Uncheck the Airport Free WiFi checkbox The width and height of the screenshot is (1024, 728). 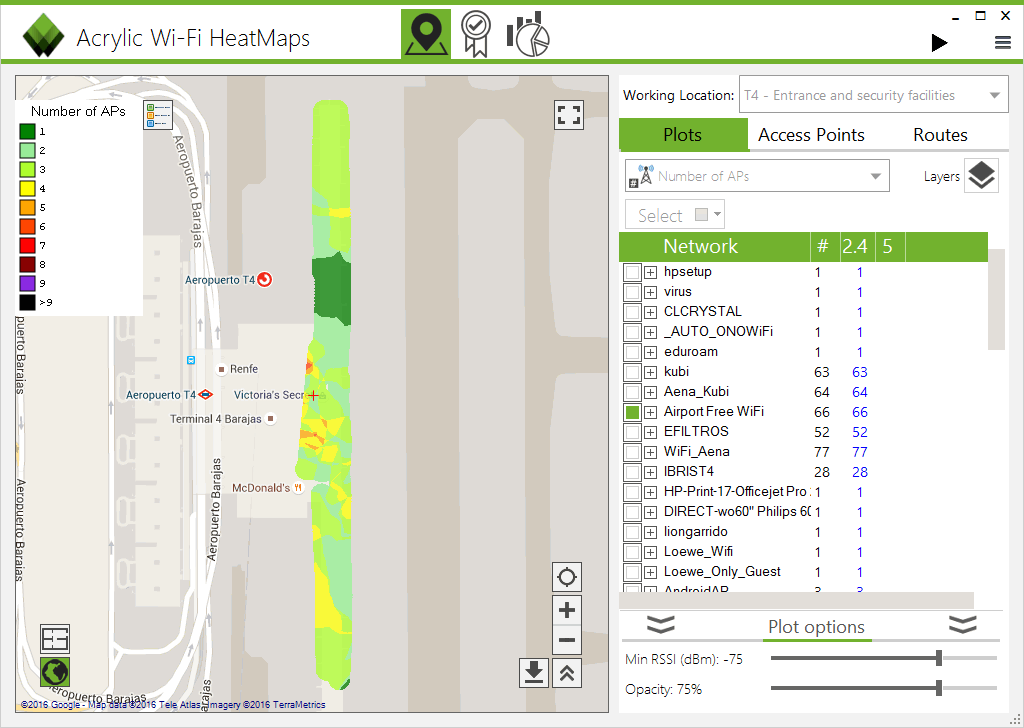[632, 412]
